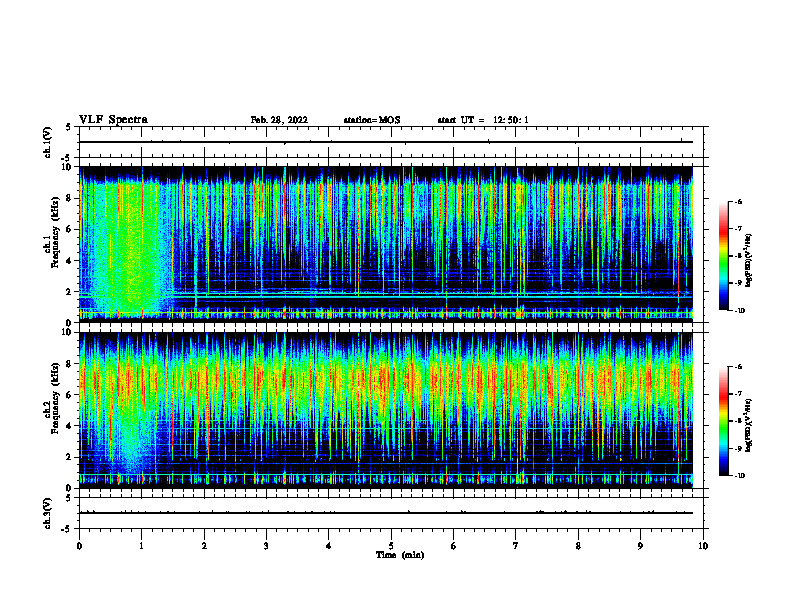Click ch.2 colorbar tick label "-10"
Viewport: 792px width, 612px height.
click(x=739, y=476)
